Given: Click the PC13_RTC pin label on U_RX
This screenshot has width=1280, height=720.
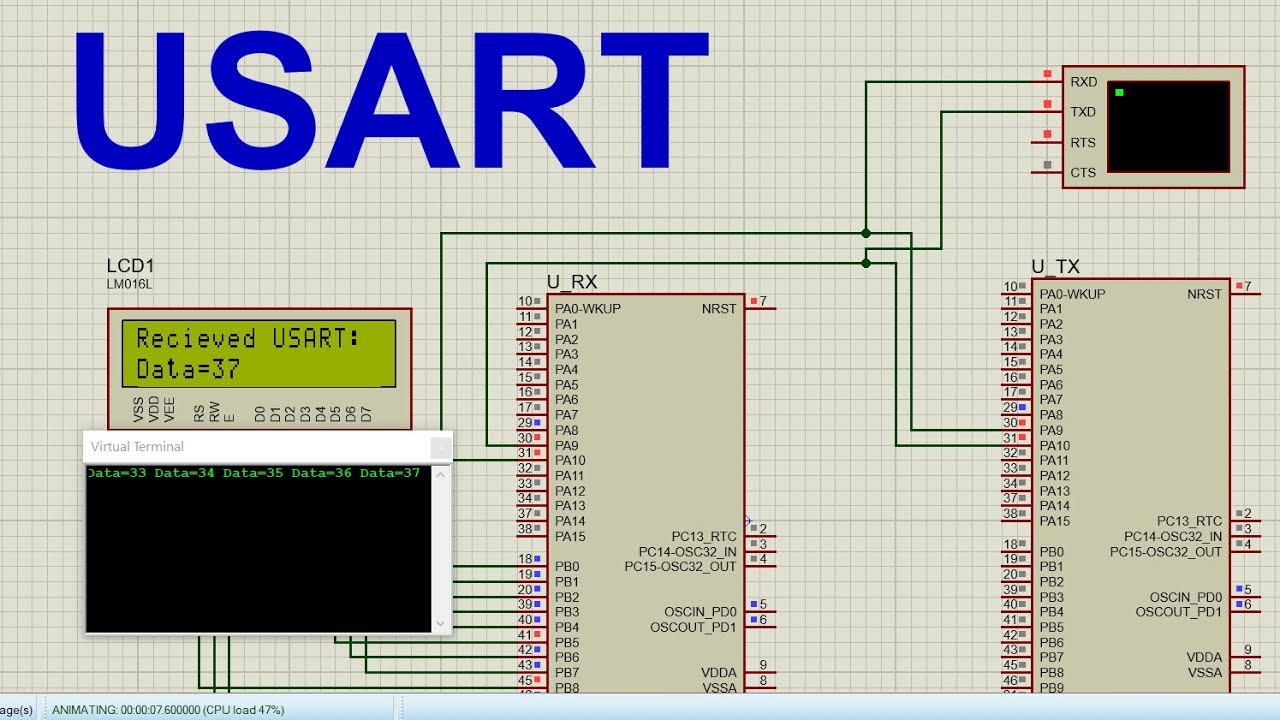Looking at the screenshot, I should point(704,537).
